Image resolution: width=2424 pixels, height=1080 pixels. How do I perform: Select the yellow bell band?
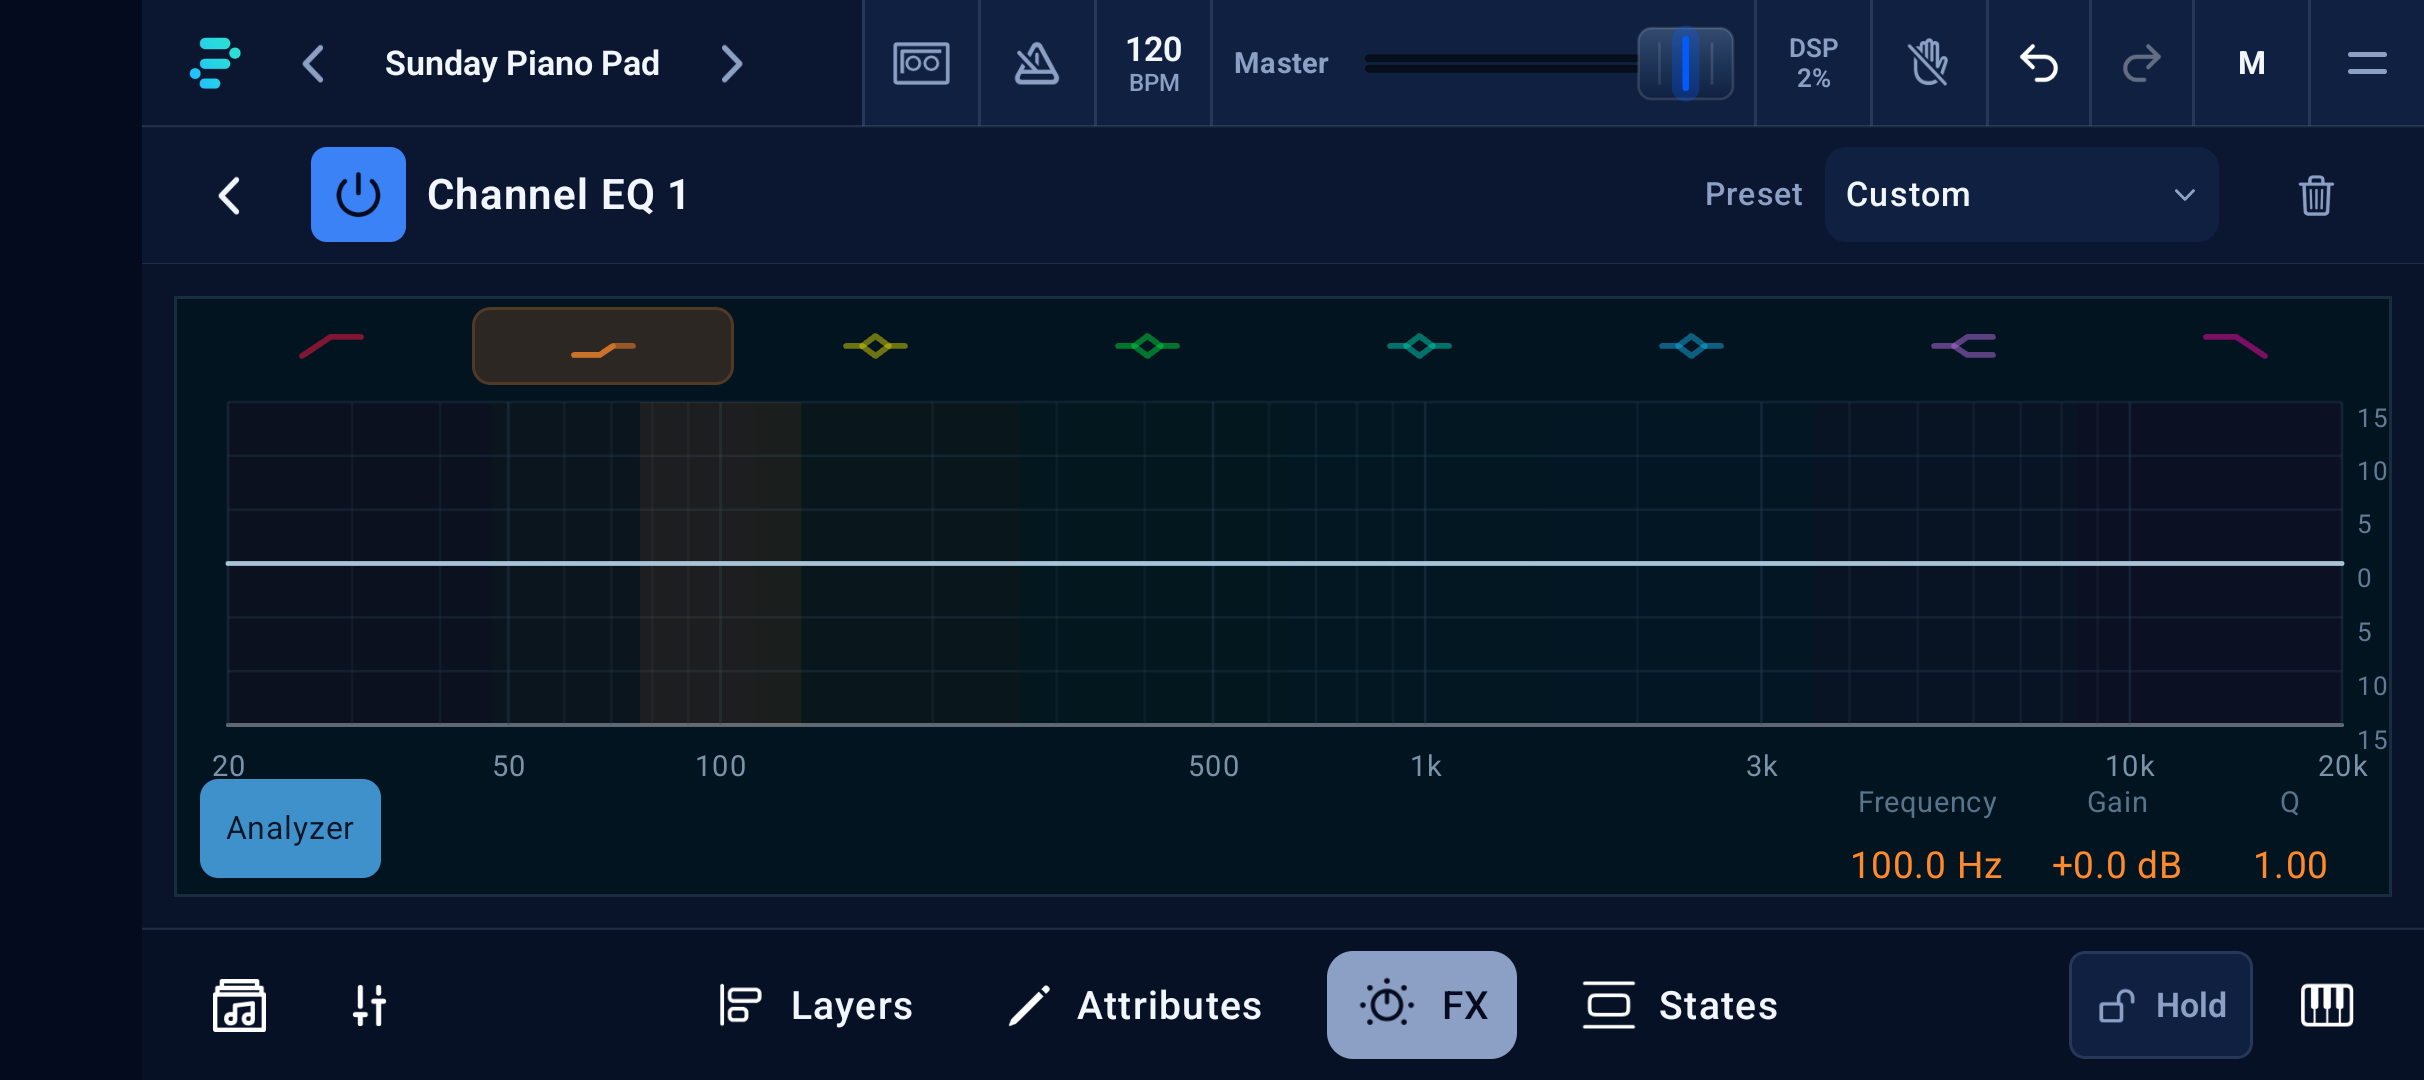[x=875, y=346]
